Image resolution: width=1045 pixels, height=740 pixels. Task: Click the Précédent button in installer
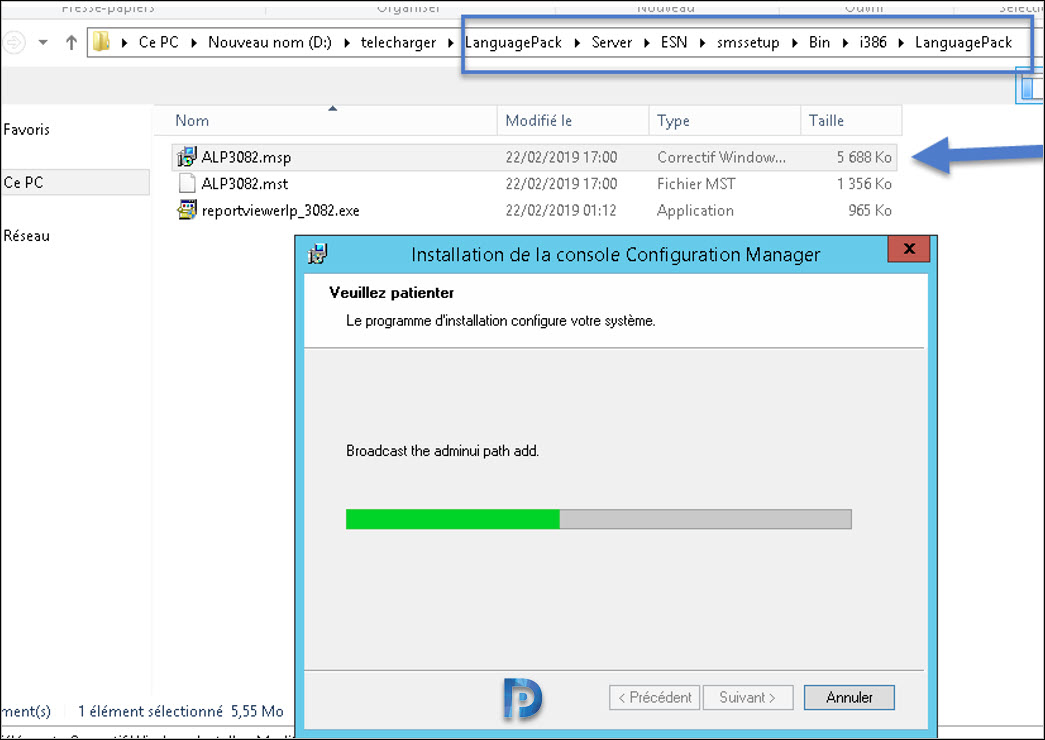pos(654,697)
